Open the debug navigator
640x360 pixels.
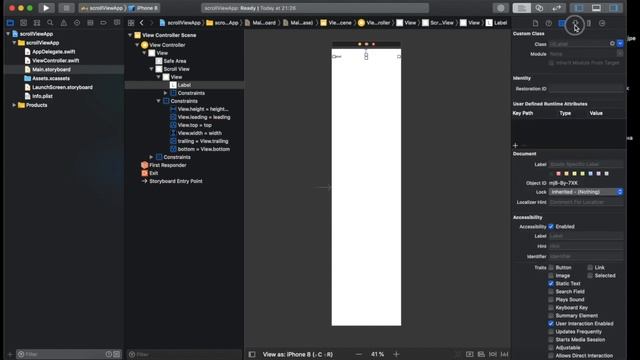pyautogui.click(x=90, y=23)
